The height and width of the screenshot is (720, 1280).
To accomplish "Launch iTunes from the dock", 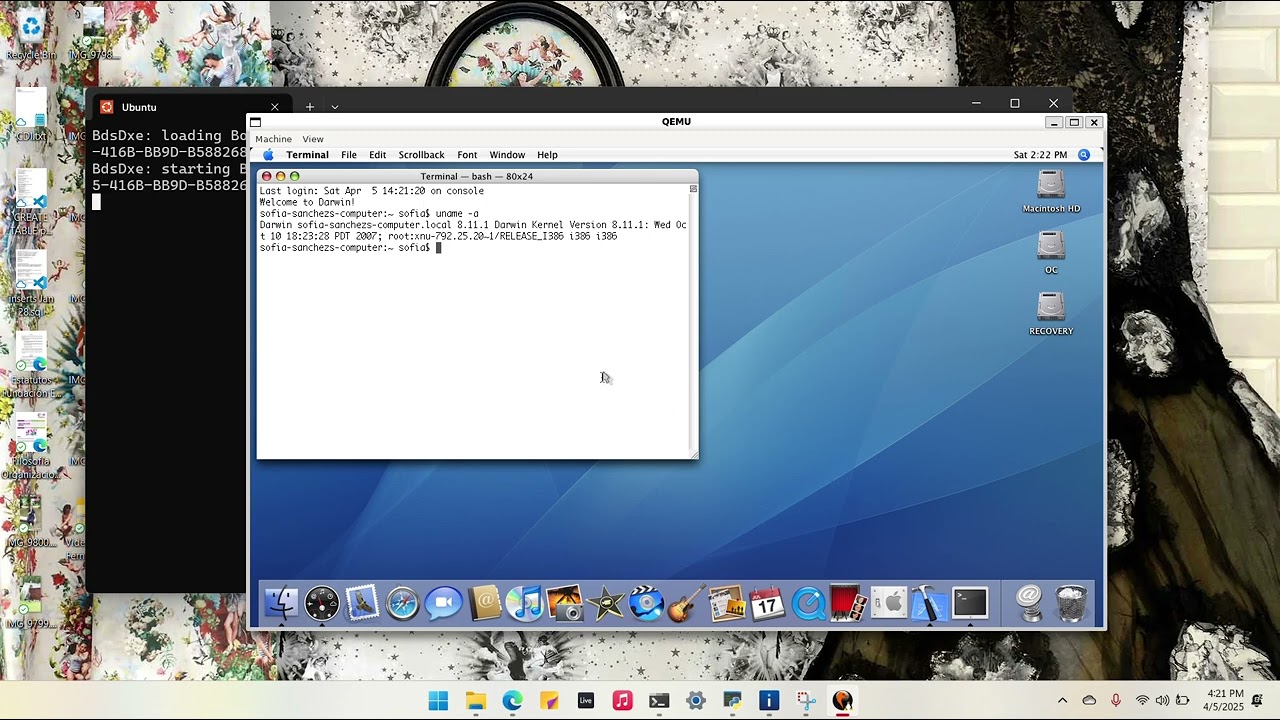I will coord(524,603).
